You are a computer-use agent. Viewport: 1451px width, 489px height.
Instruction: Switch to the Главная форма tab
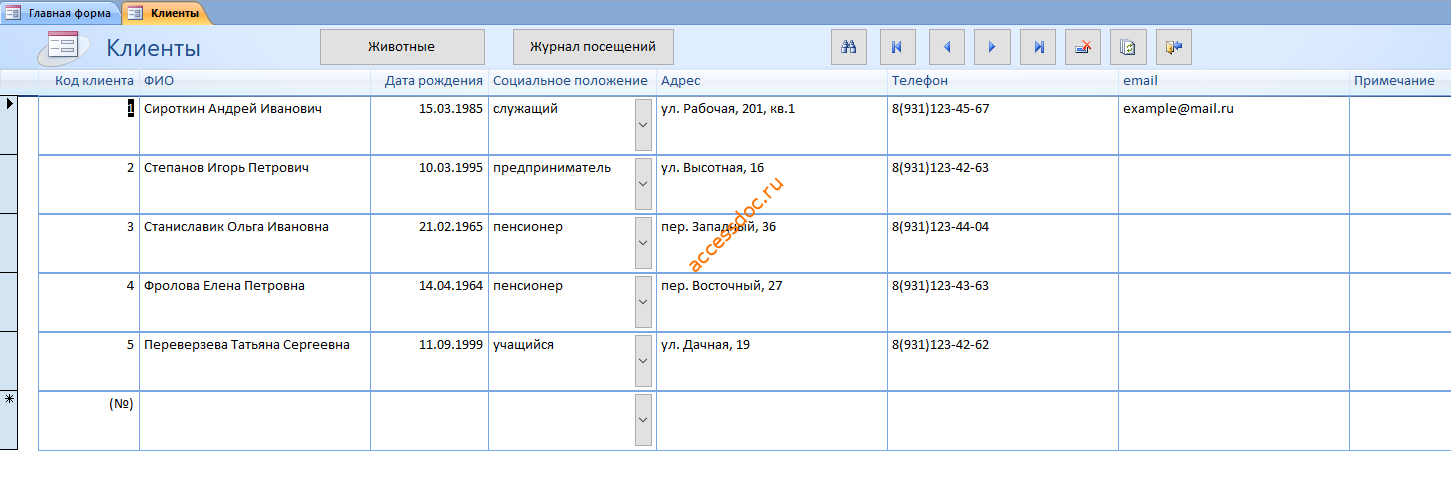click(60, 13)
